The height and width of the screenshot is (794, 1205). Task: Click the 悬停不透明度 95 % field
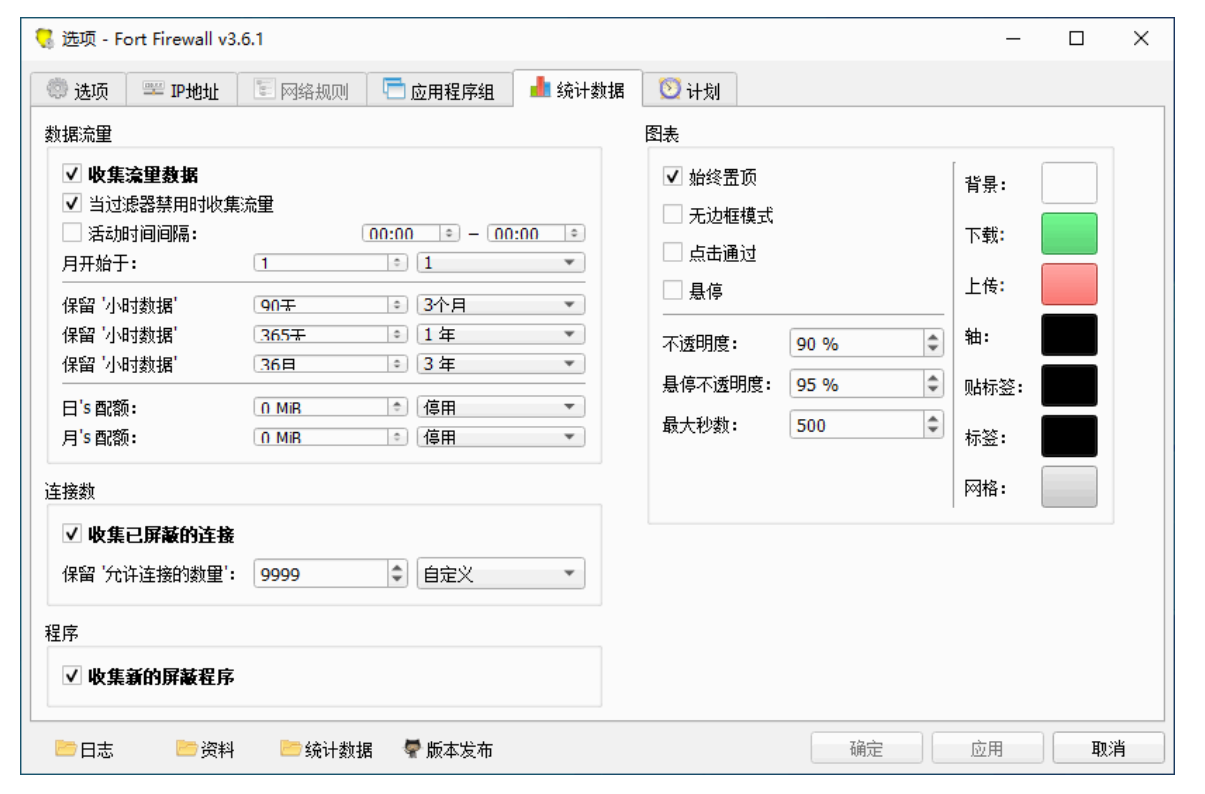pos(866,384)
